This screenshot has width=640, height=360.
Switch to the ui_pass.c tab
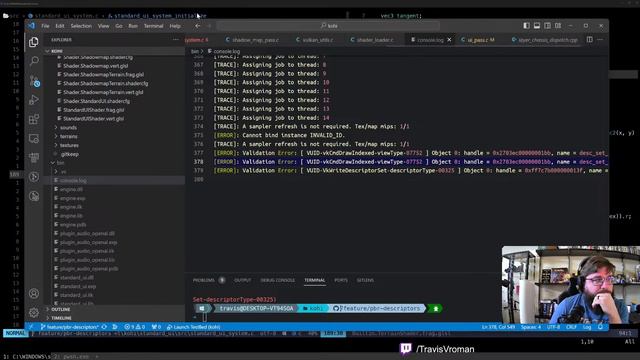pyautogui.click(x=478, y=40)
